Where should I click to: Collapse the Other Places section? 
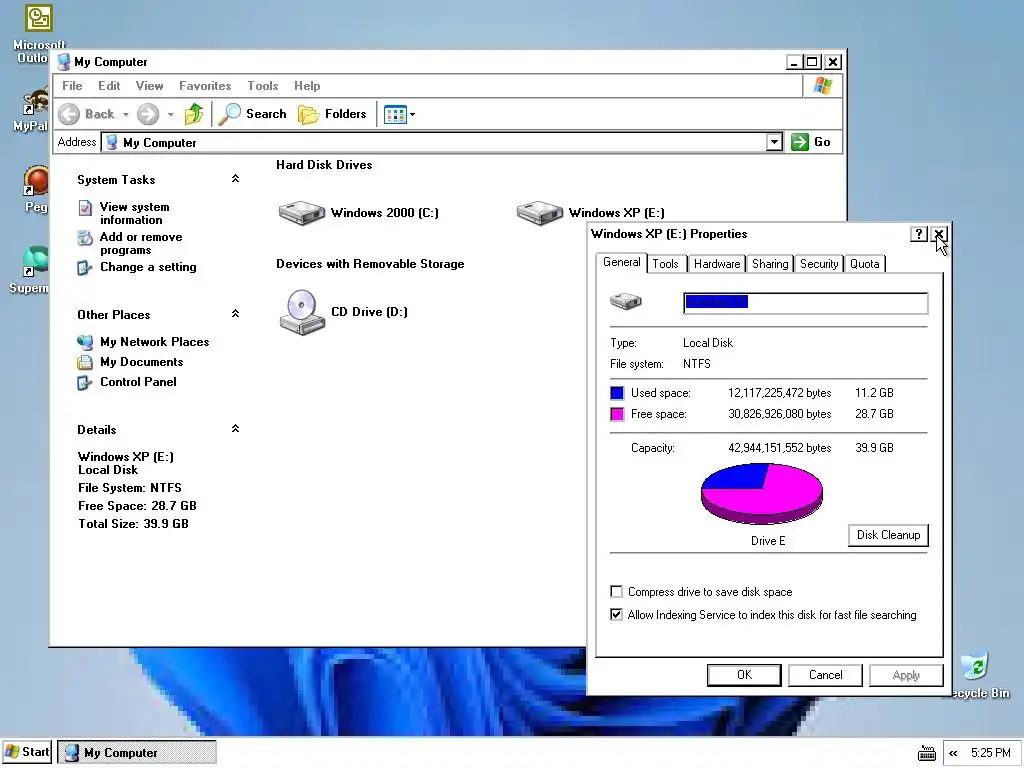point(235,314)
